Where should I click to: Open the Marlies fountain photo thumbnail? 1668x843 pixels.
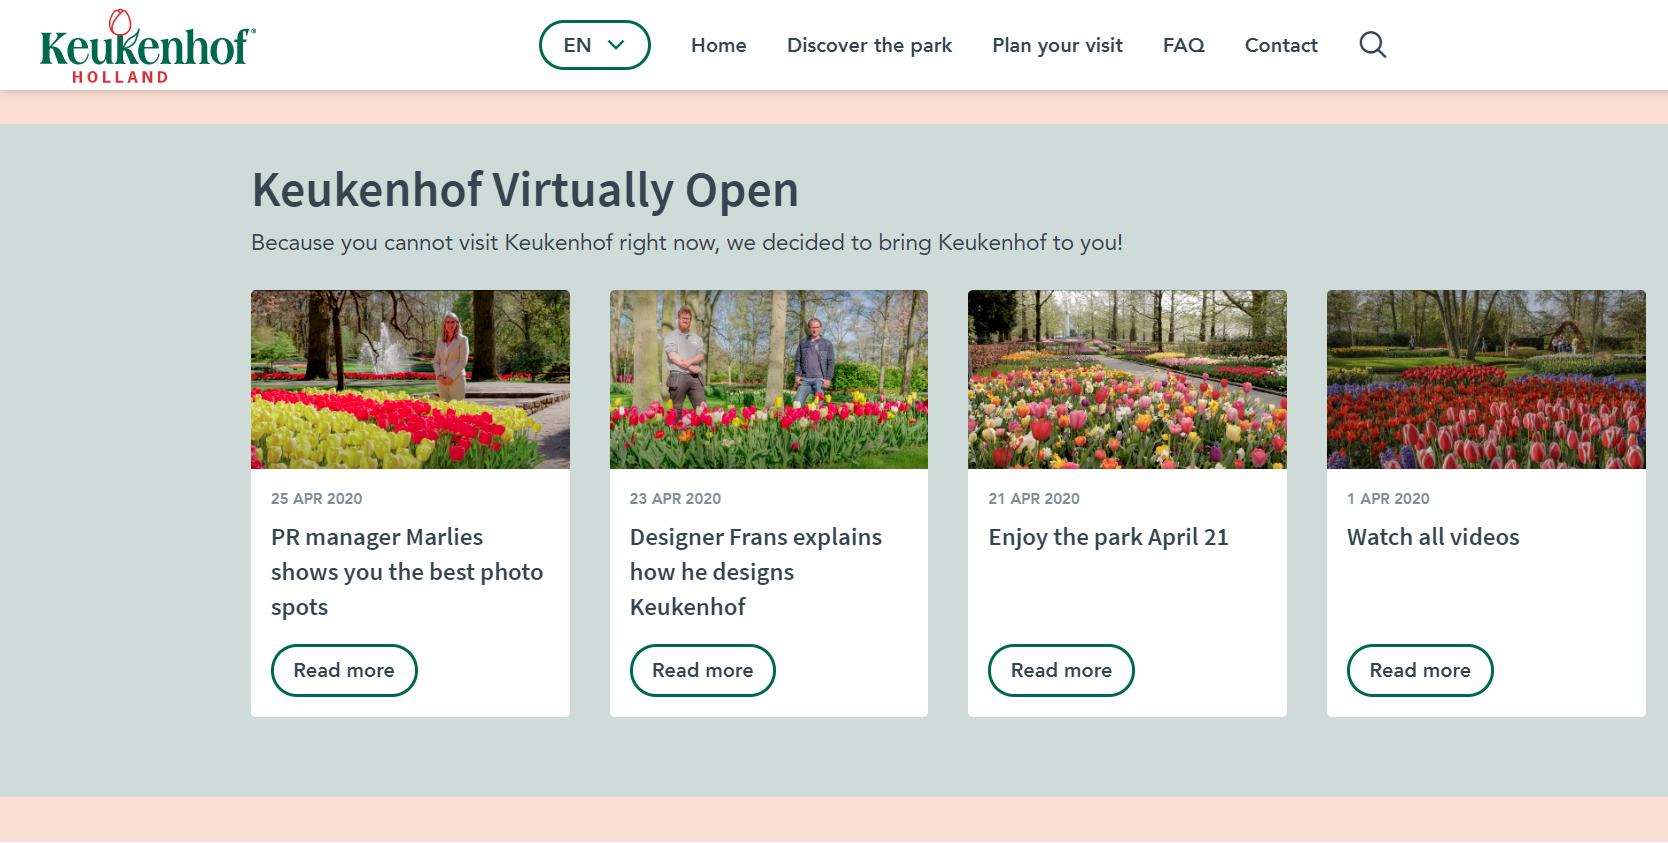(410, 380)
